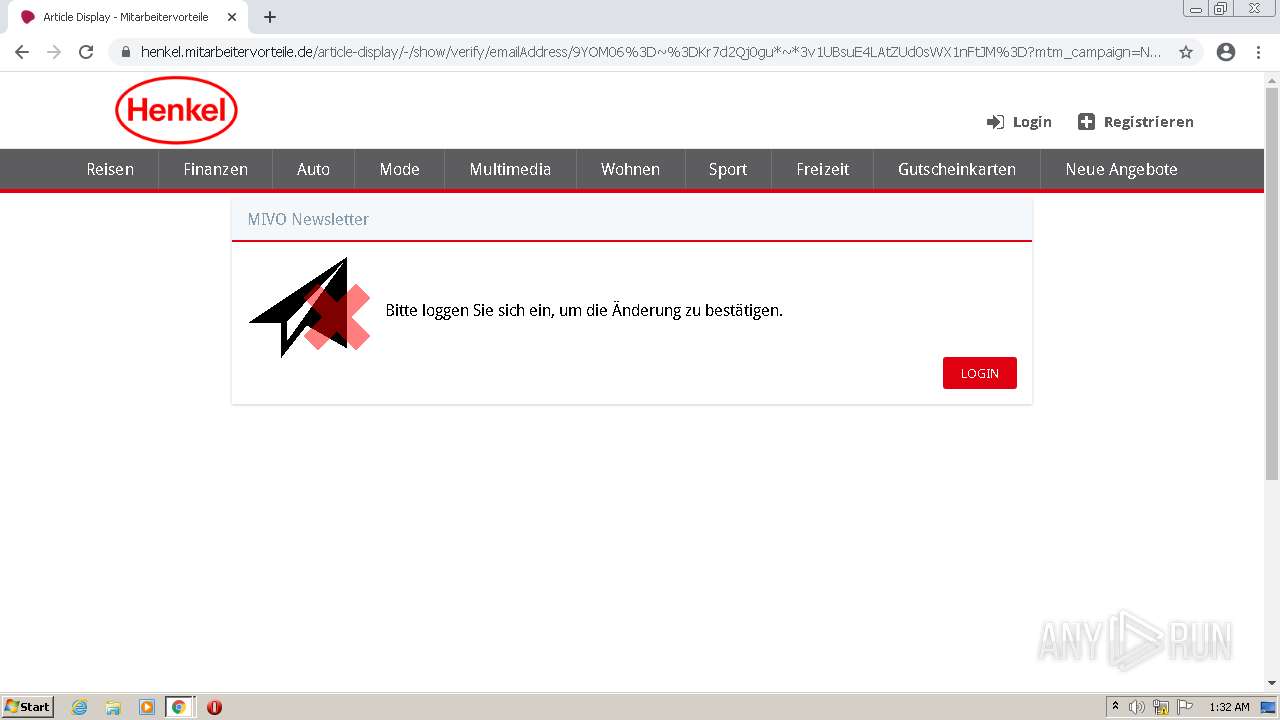This screenshot has width=1280, height=720.
Task: Click the Login link in header
Action: pyautogui.click(x=1032, y=122)
